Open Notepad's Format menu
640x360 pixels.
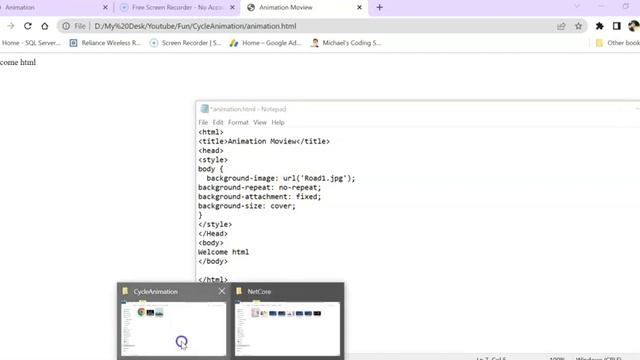pyautogui.click(x=238, y=122)
